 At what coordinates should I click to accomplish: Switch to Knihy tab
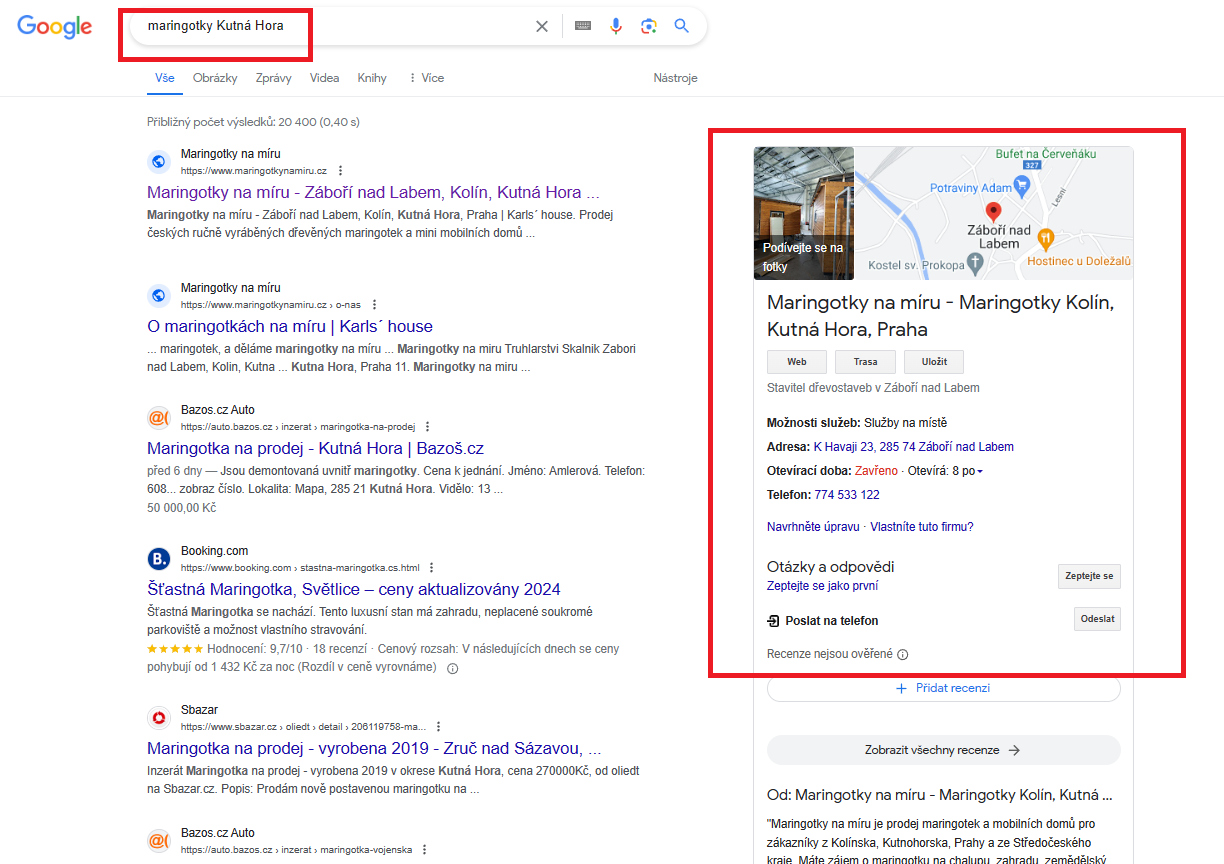[372, 78]
